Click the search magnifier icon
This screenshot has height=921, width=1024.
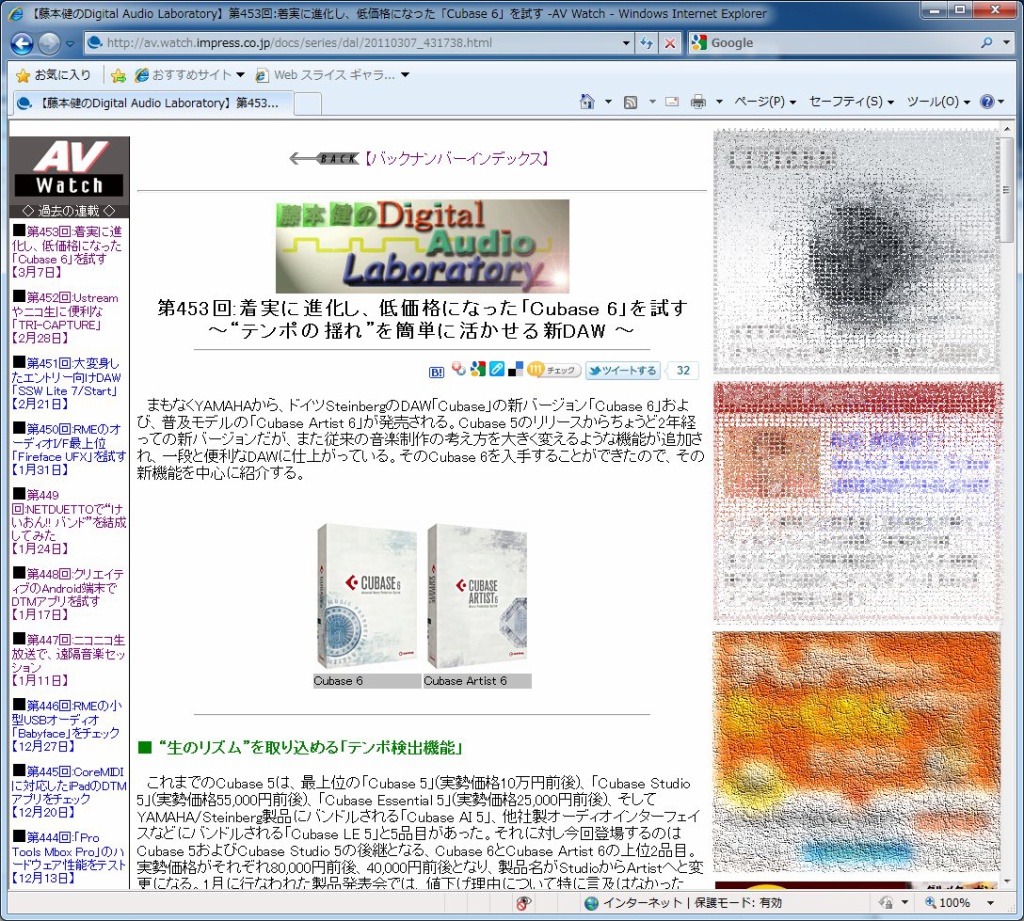pyautogui.click(x=987, y=43)
